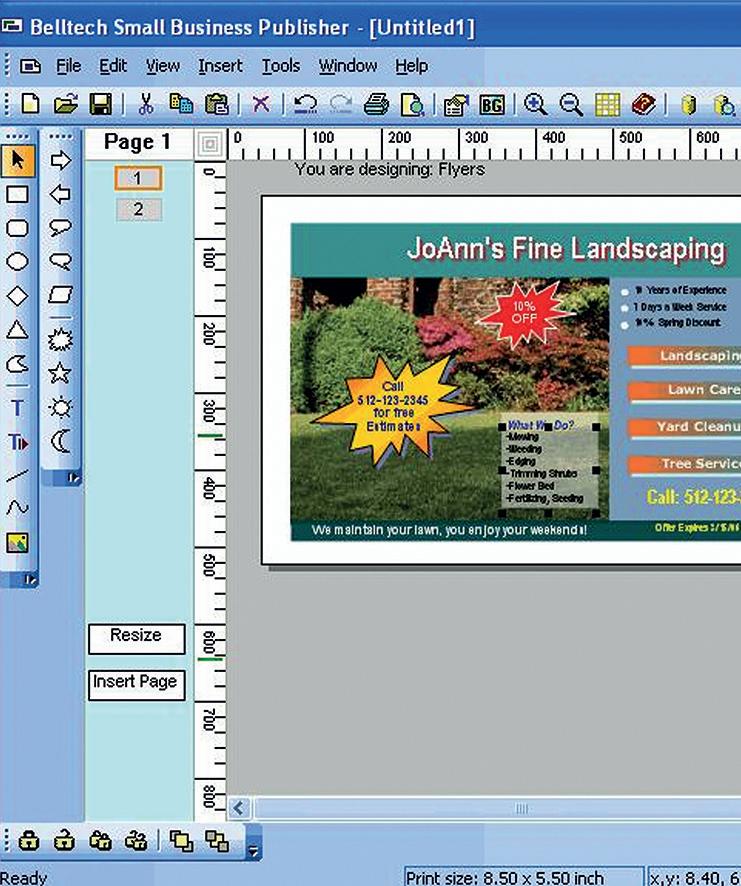This screenshot has width=741, height=886.
Task: Click the horizontal scrollbar thumb
Action: coord(497,809)
